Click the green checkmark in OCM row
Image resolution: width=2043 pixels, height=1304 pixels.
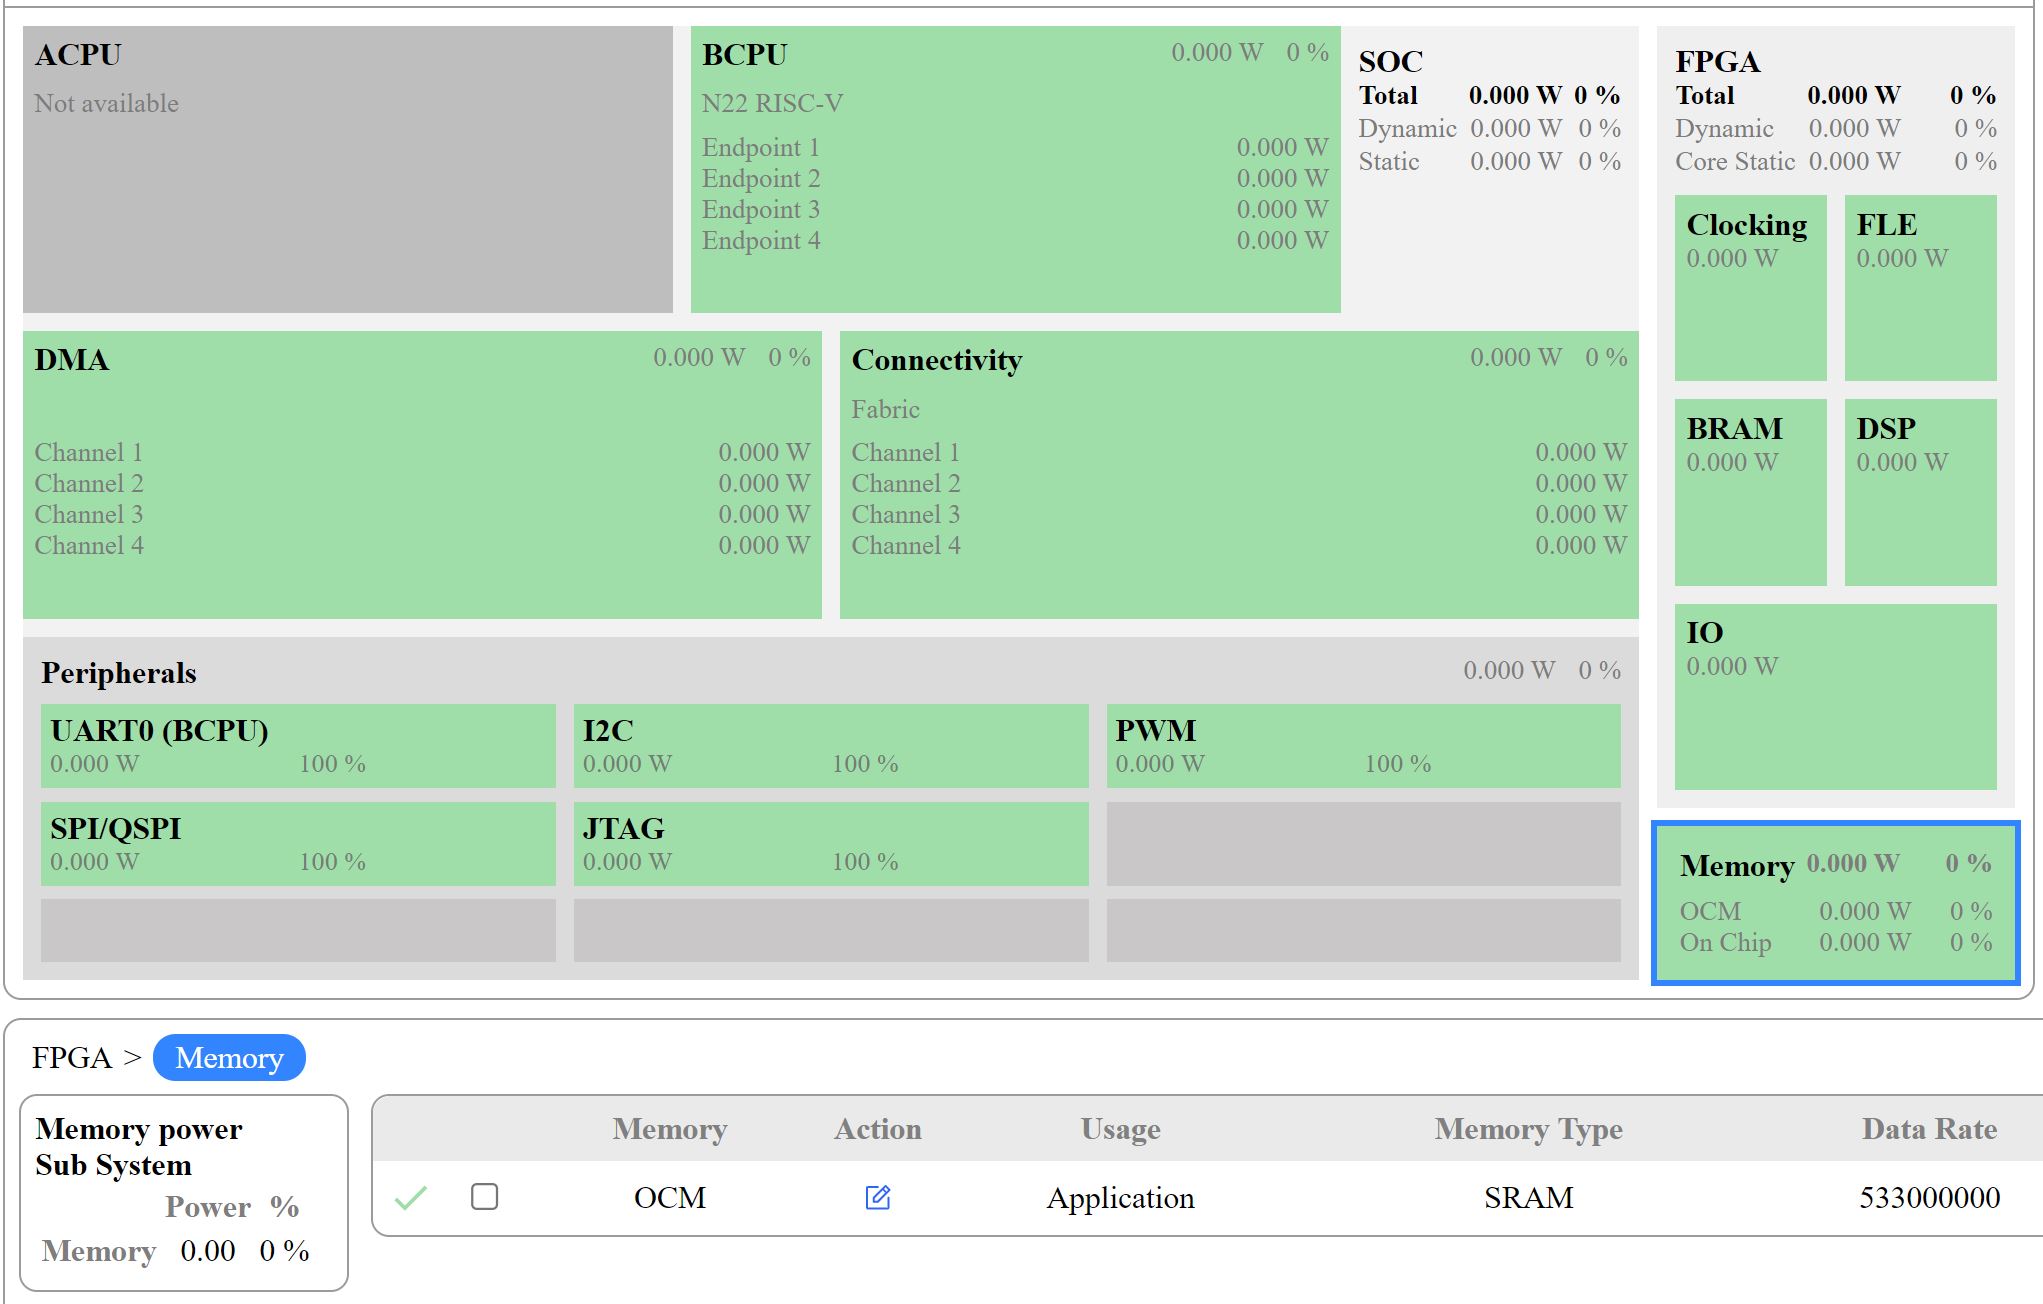[411, 1197]
